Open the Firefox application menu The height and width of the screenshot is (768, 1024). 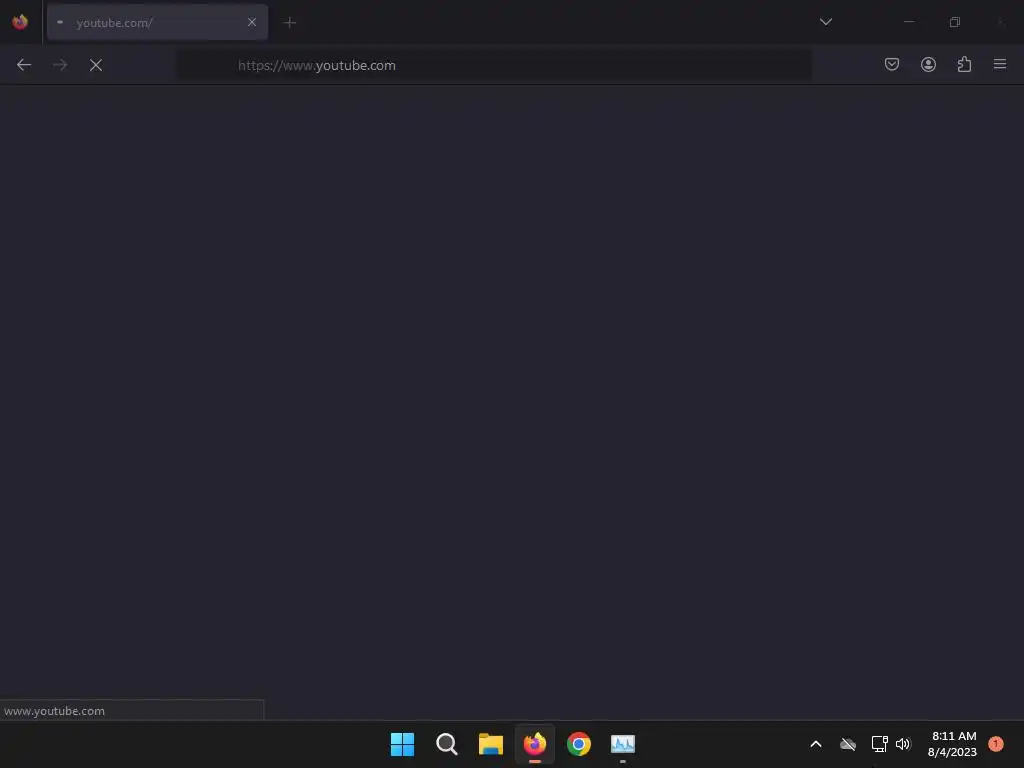1000,64
